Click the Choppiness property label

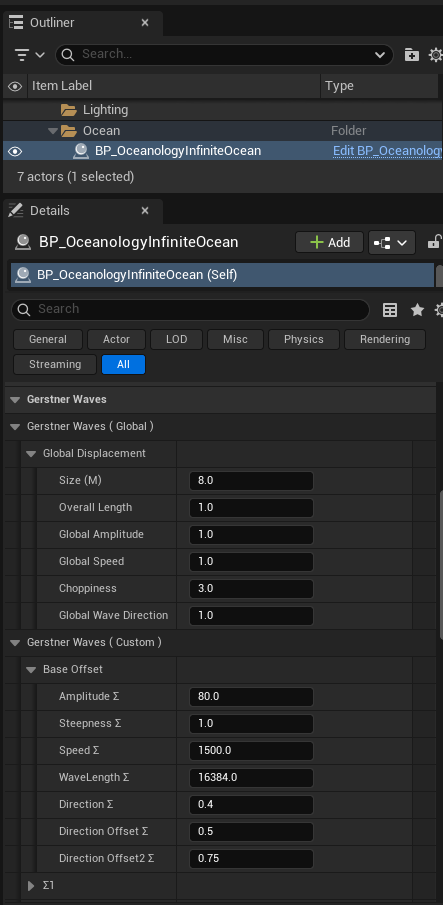88,589
